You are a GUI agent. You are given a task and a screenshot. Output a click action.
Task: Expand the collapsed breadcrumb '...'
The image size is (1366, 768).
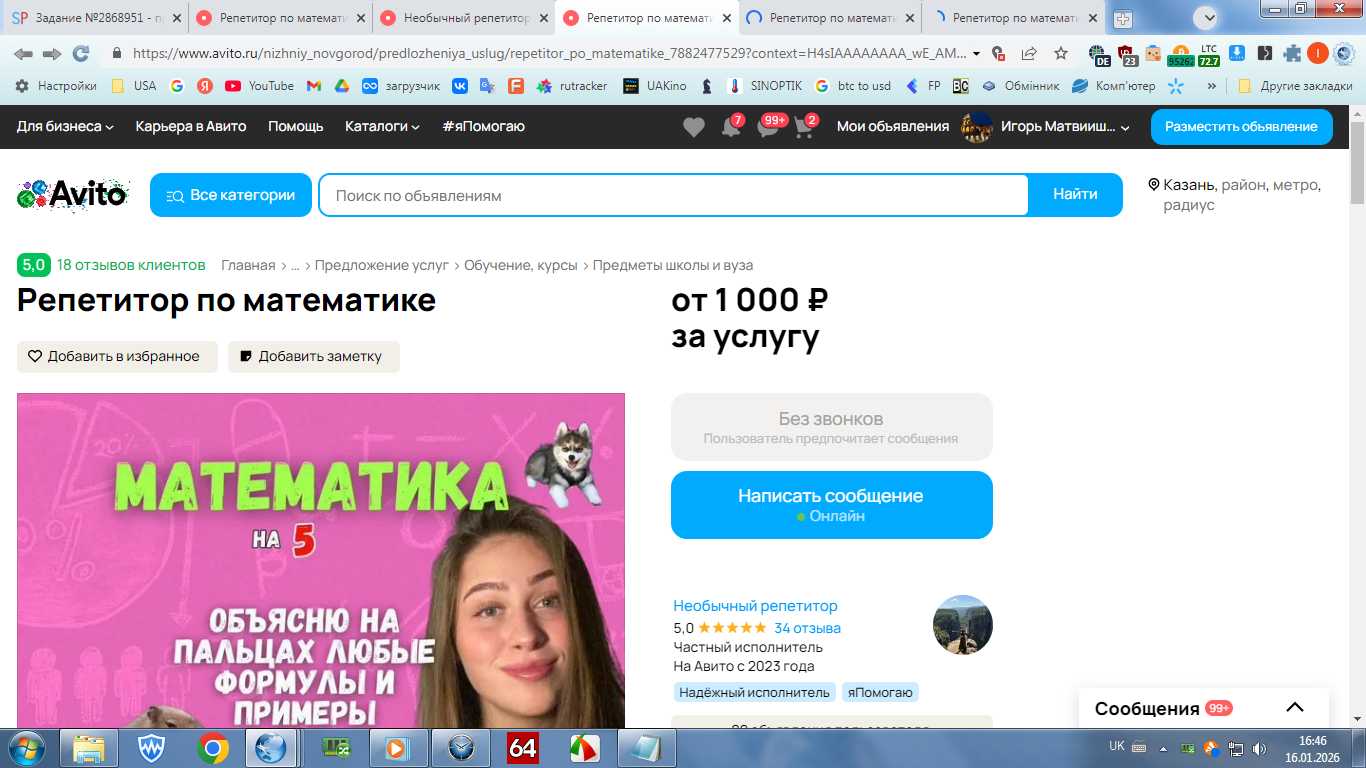(x=295, y=266)
